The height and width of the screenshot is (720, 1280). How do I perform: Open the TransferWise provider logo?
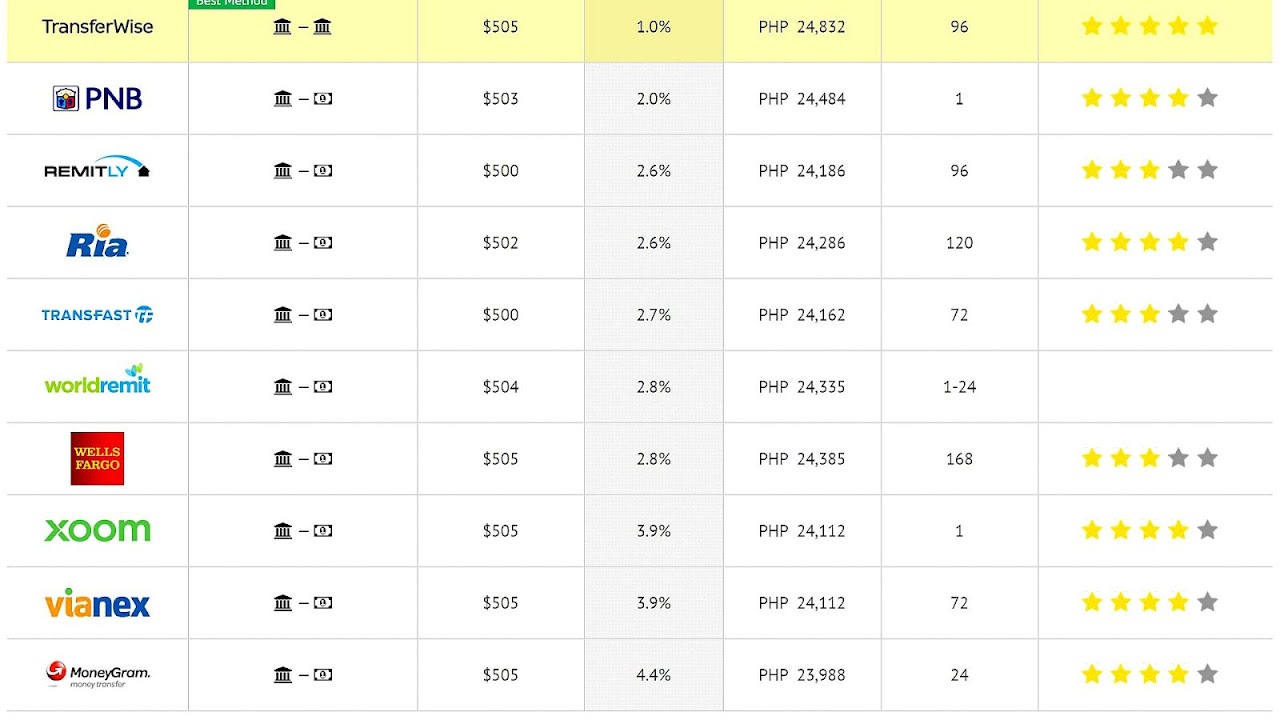(97, 27)
